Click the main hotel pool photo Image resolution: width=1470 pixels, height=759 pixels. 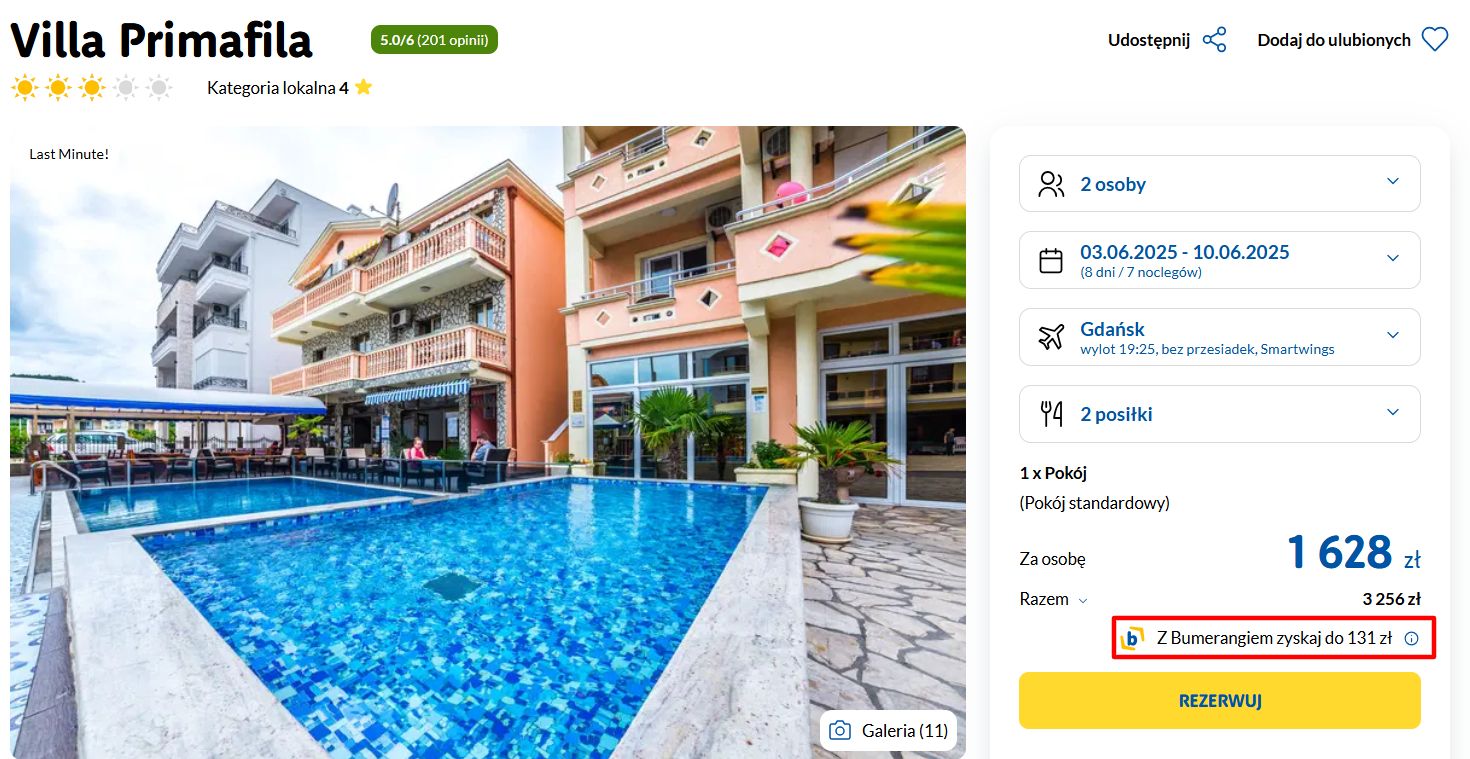point(488,442)
